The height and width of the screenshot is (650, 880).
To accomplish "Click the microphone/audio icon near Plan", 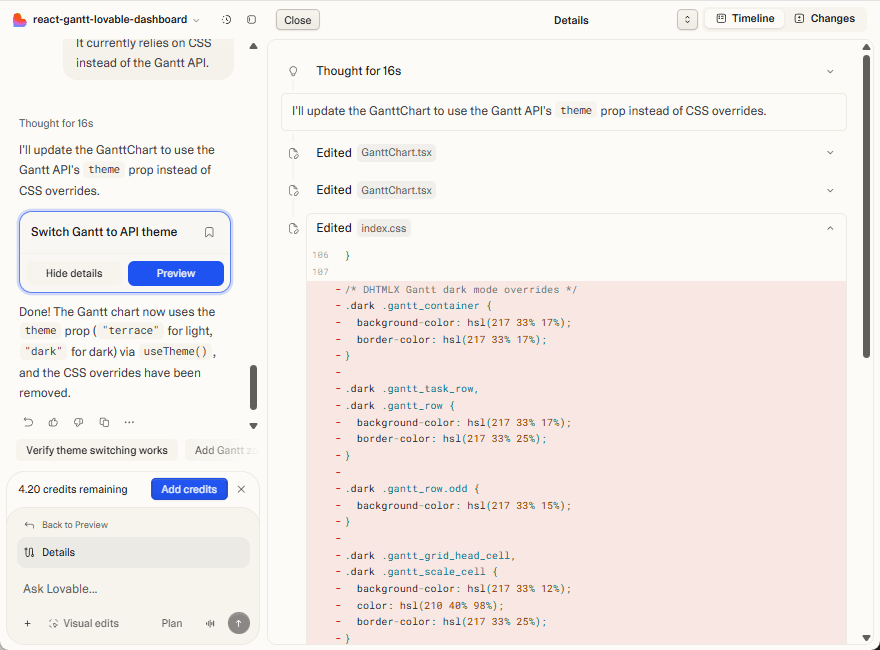I will [x=211, y=623].
